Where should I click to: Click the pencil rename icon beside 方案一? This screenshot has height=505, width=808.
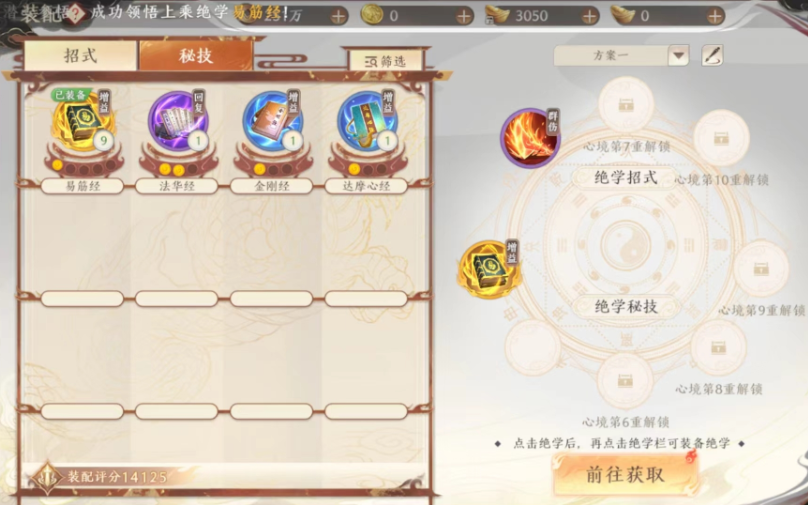(x=712, y=55)
